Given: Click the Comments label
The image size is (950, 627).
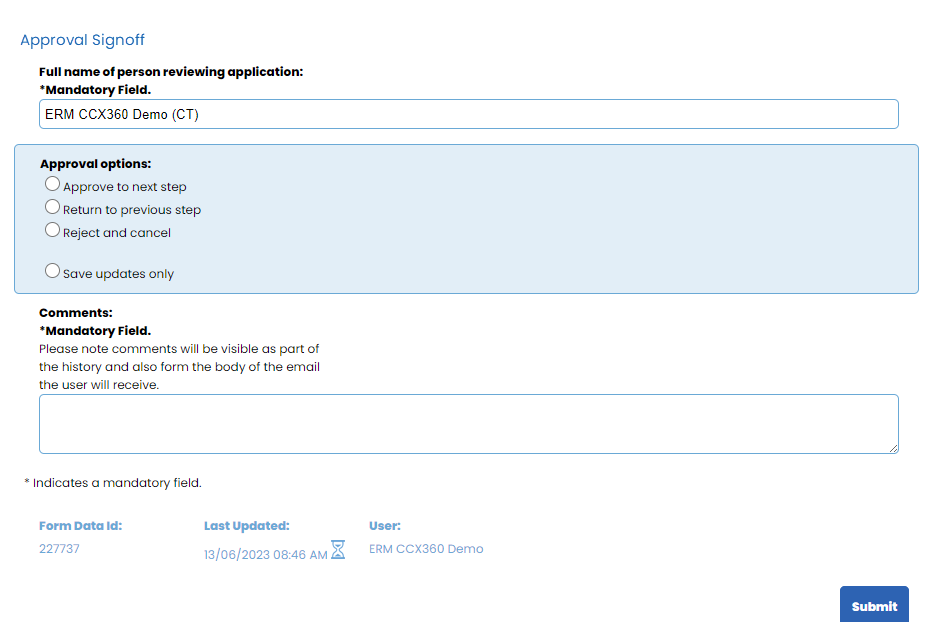Looking at the screenshot, I should click(x=76, y=313).
